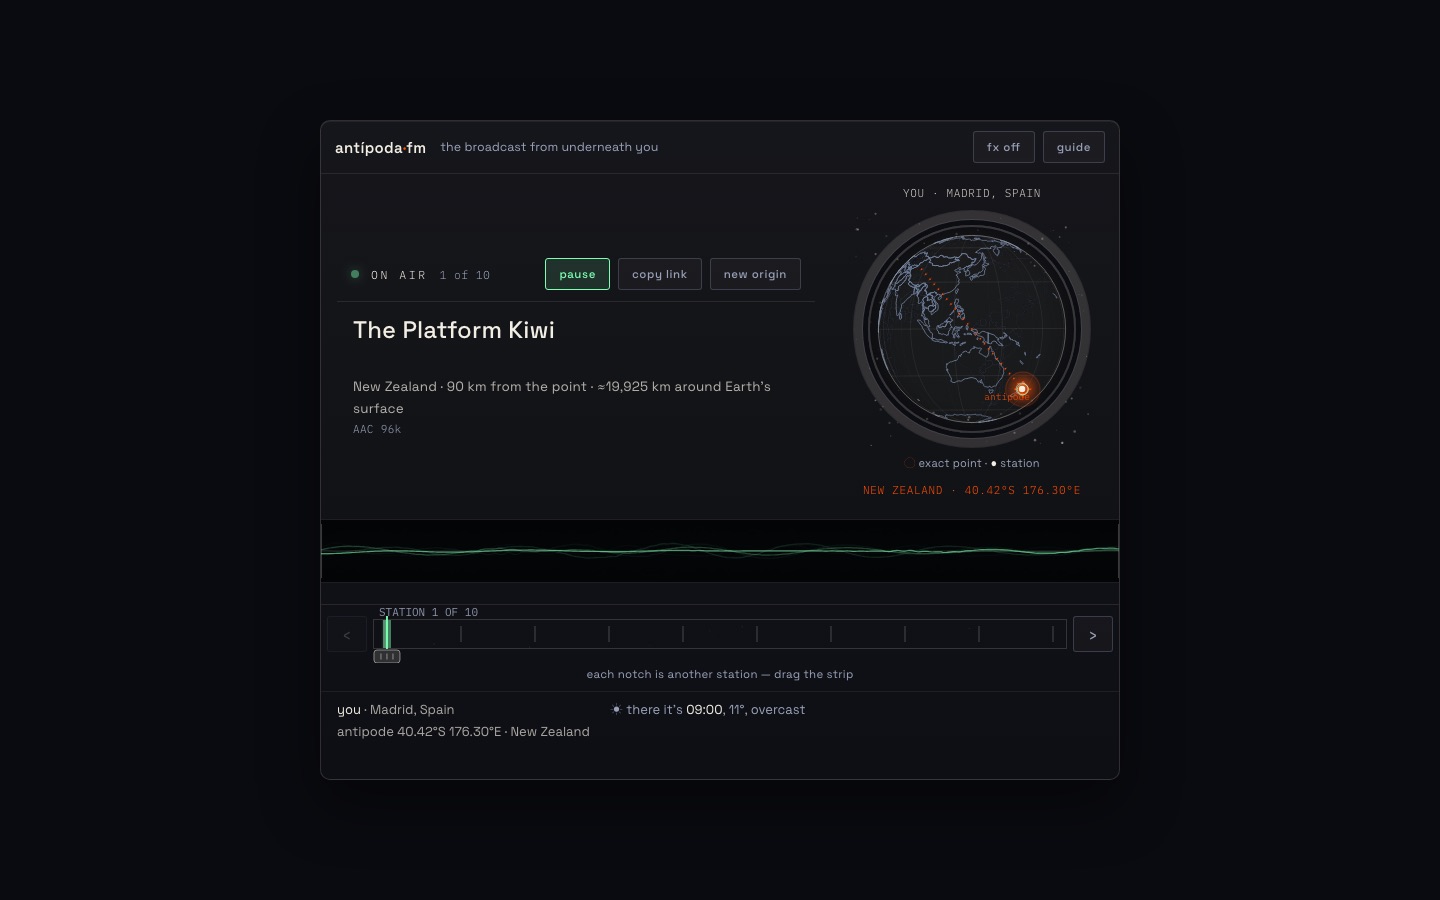1440x900 pixels.
Task: Click the AAC 96k format label
Action: coord(377,429)
